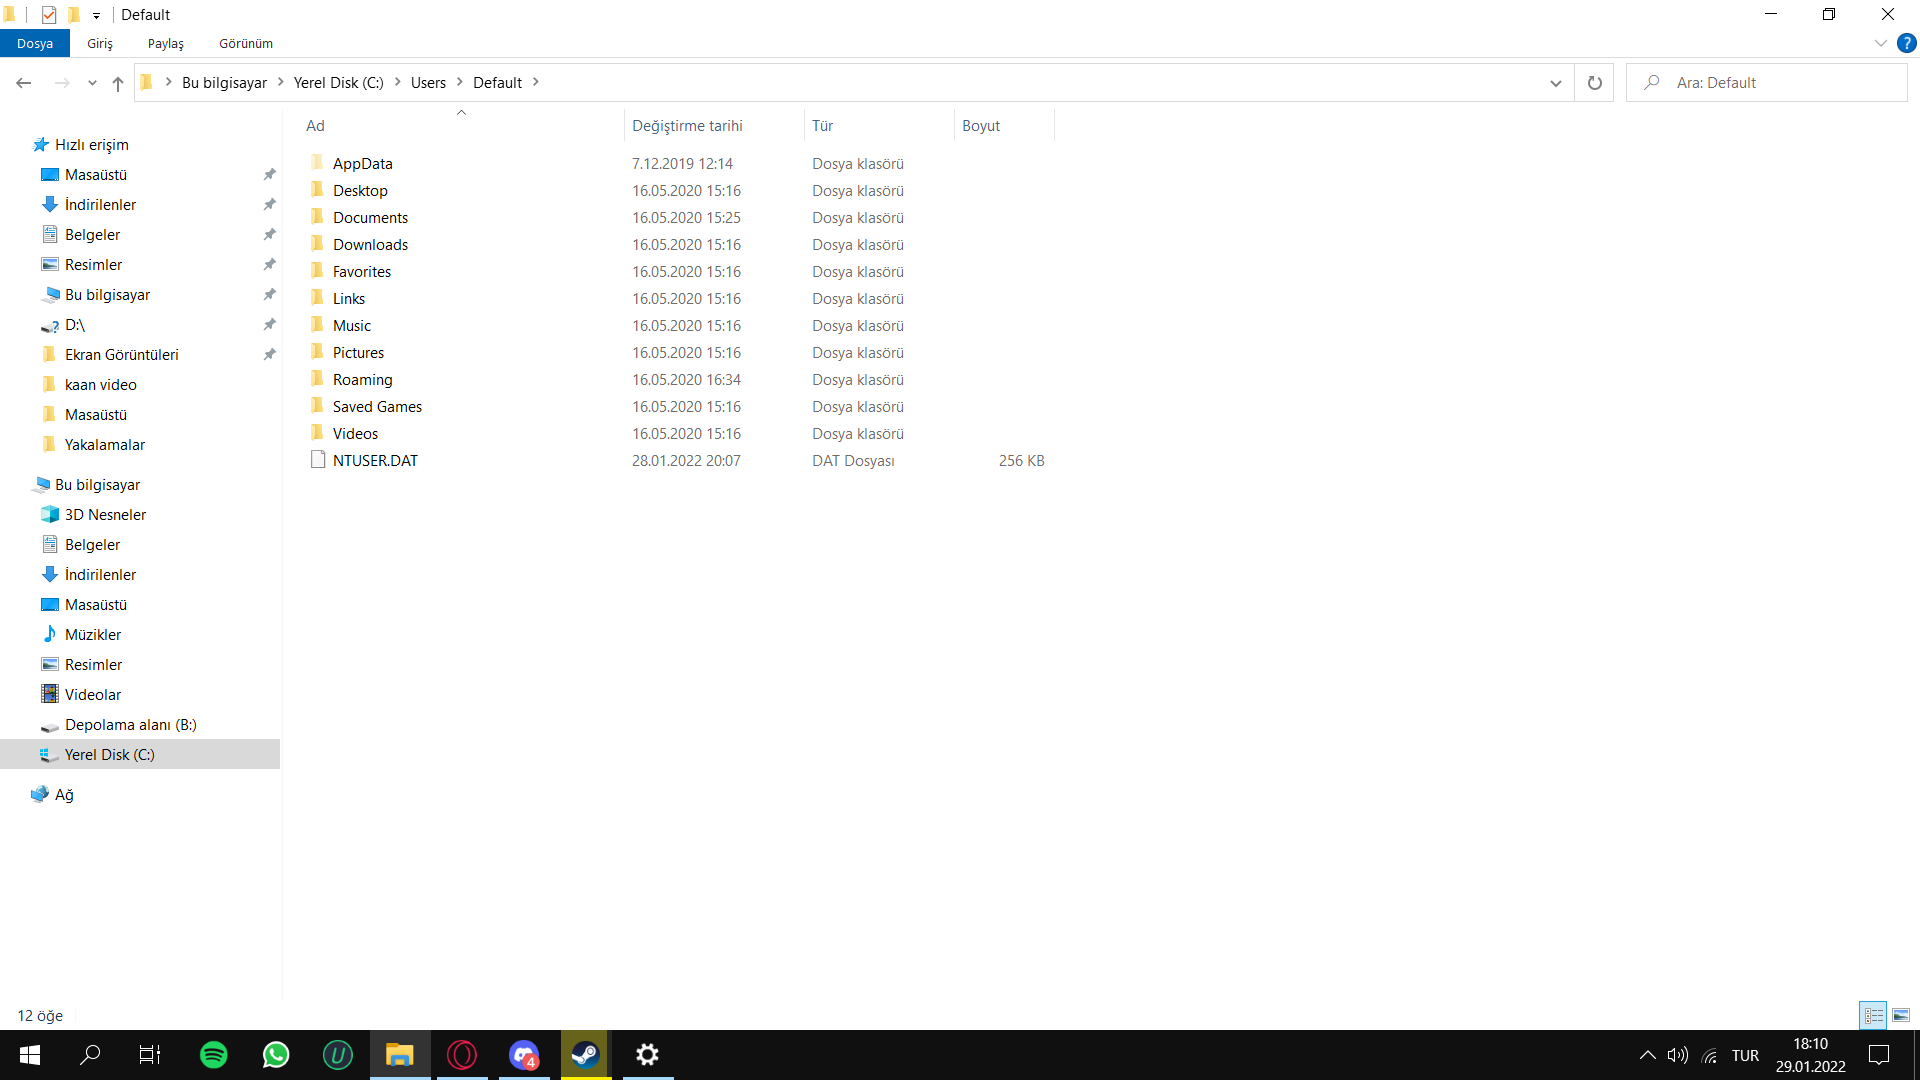Open Steam from the taskbar

point(585,1055)
